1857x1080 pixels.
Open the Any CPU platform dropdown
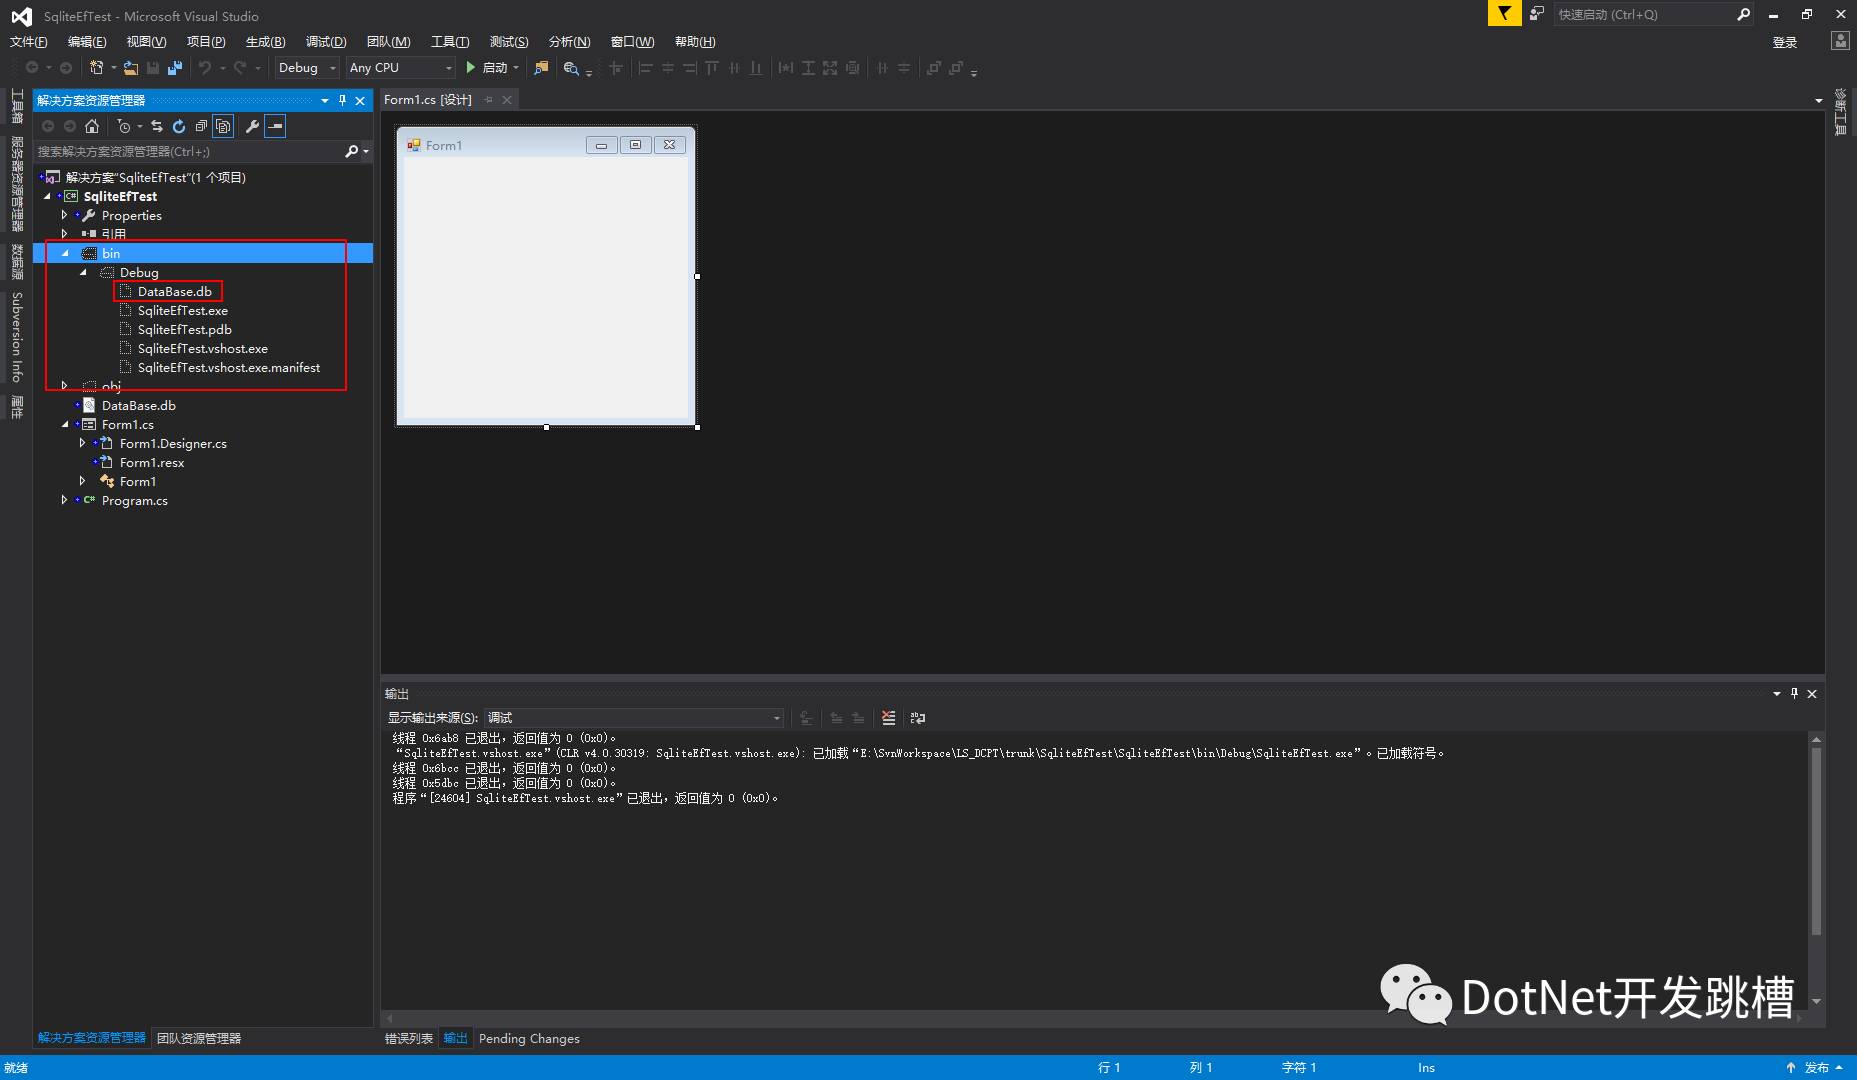[400, 68]
